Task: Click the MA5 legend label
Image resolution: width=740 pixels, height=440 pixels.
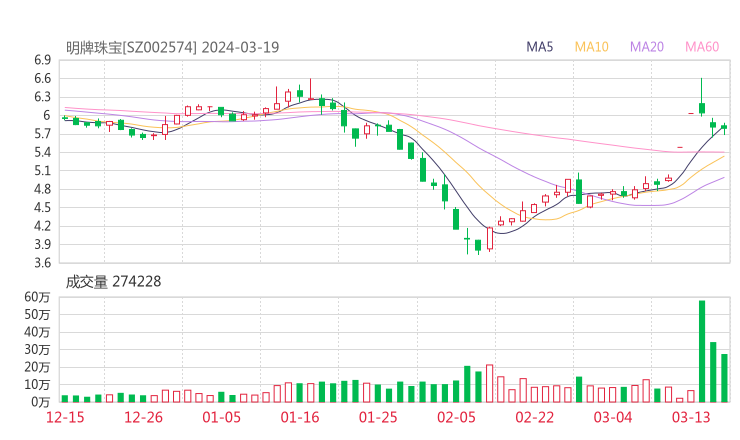Action: [539, 47]
